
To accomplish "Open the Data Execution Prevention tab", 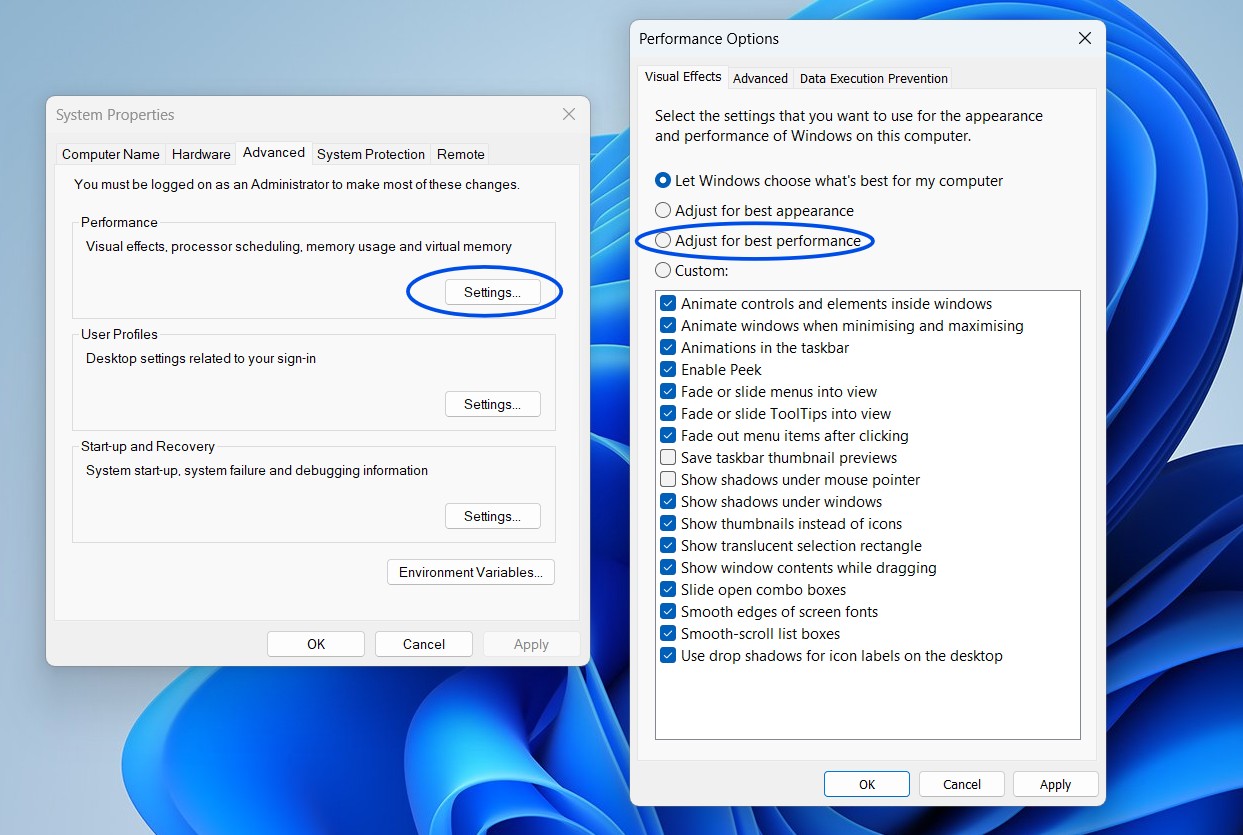I will (x=873, y=78).
